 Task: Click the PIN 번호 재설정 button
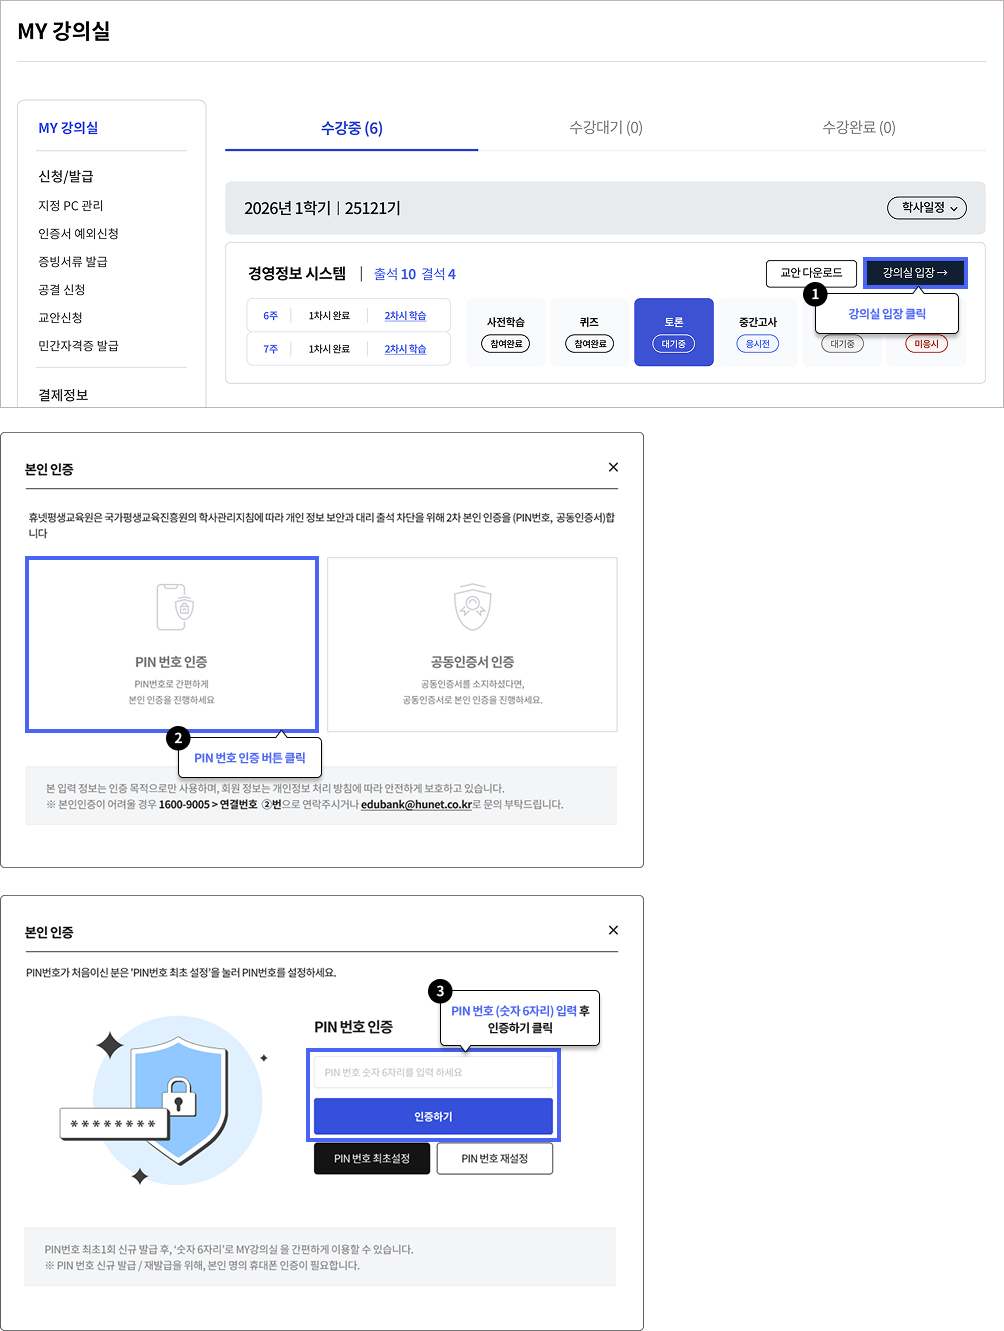coord(494,1158)
